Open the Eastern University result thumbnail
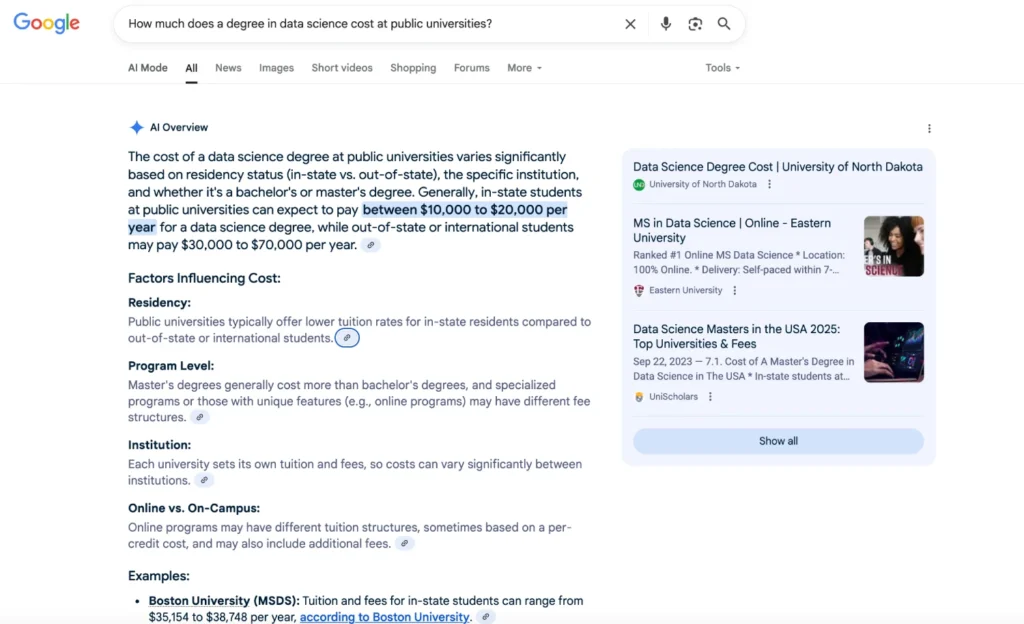Screen dimensions: 1024x624 pyautogui.click(x=893, y=246)
